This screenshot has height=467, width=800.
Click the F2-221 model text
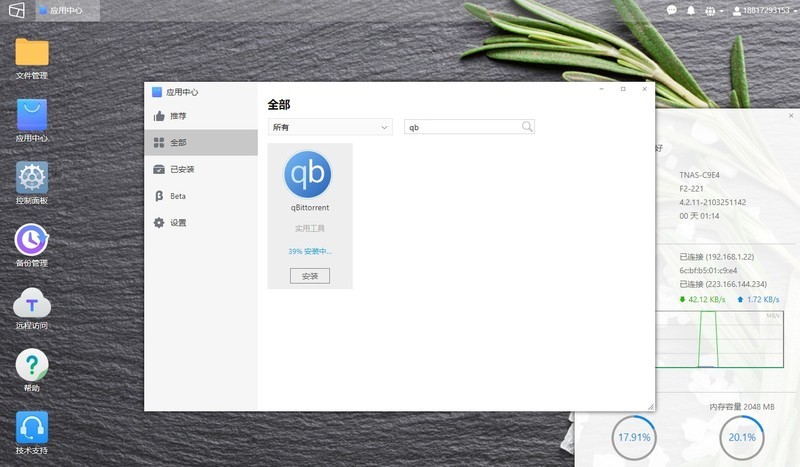click(x=691, y=188)
